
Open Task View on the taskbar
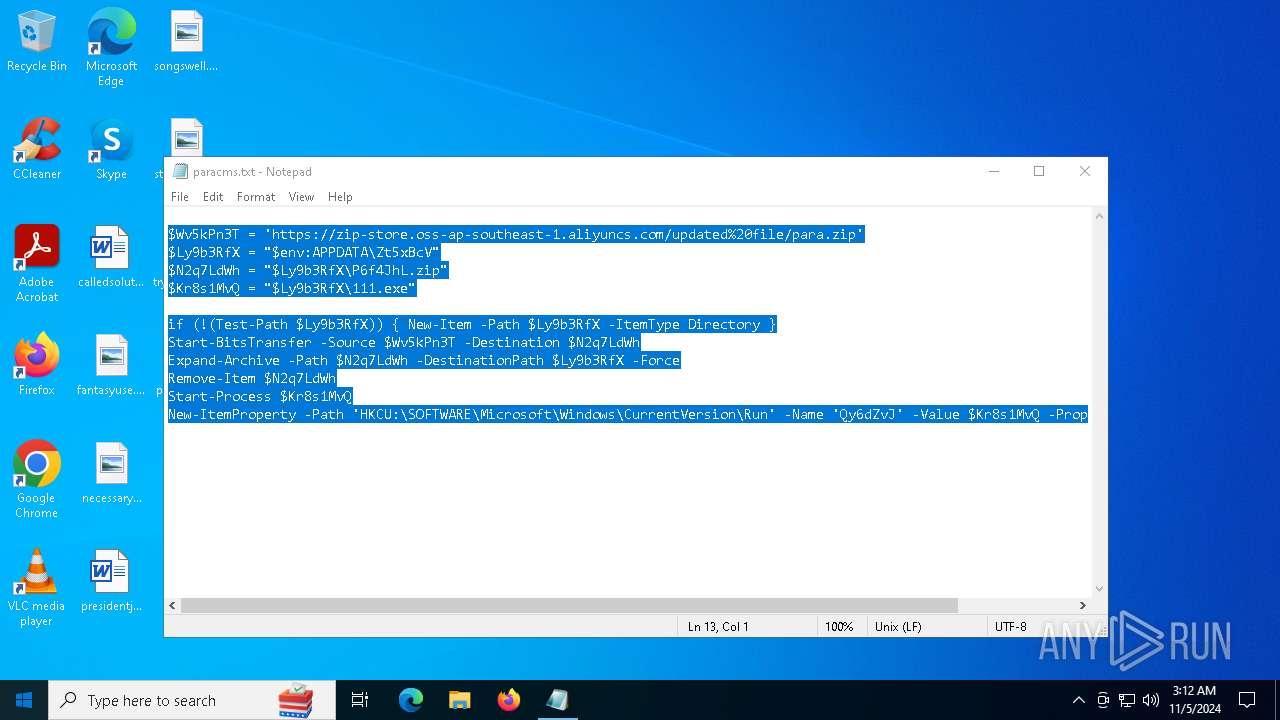(x=360, y=700)
